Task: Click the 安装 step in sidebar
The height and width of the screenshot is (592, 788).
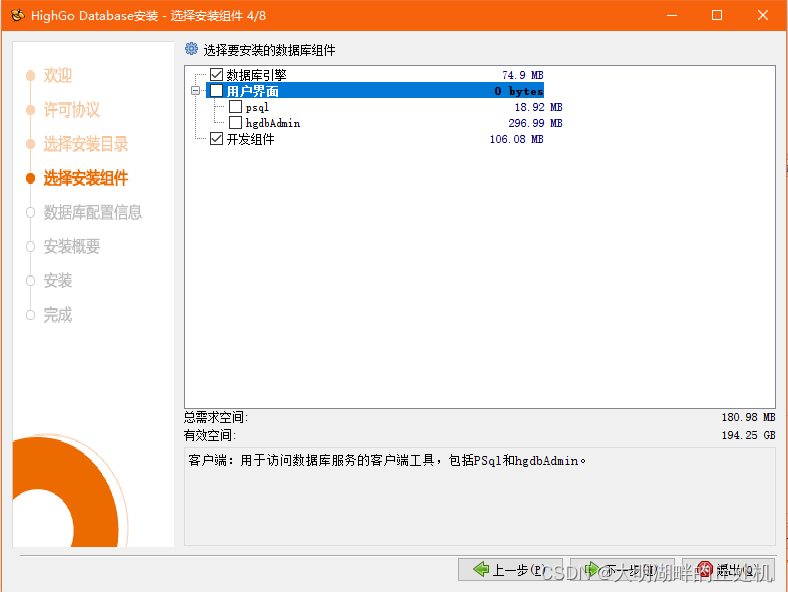Action: (57, 280)
